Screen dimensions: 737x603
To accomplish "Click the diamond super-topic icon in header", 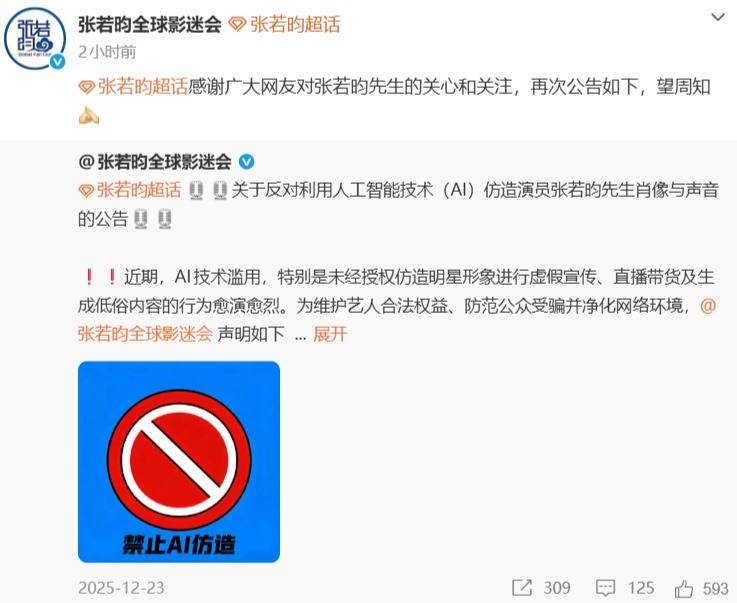I will (x=237, y=25).
